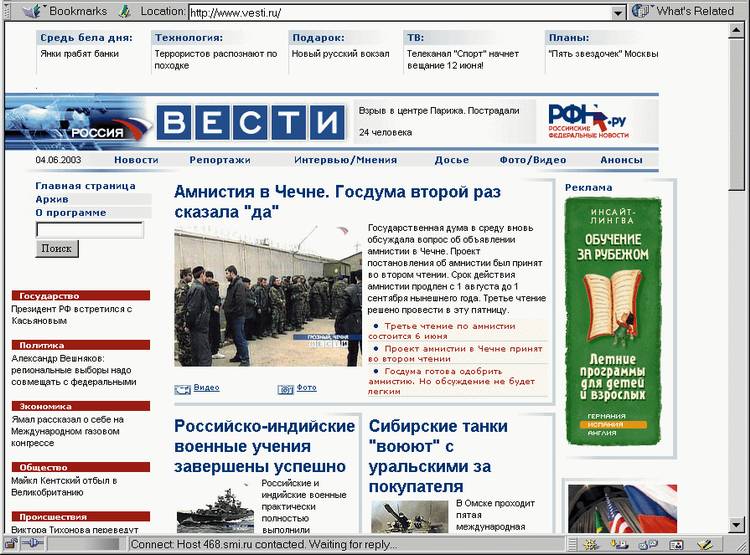Image resolution: width=750 pixels, height=555 pixels.
Task: Open the Политика category header
Action: pyautogui.click(x=81, y=345)
